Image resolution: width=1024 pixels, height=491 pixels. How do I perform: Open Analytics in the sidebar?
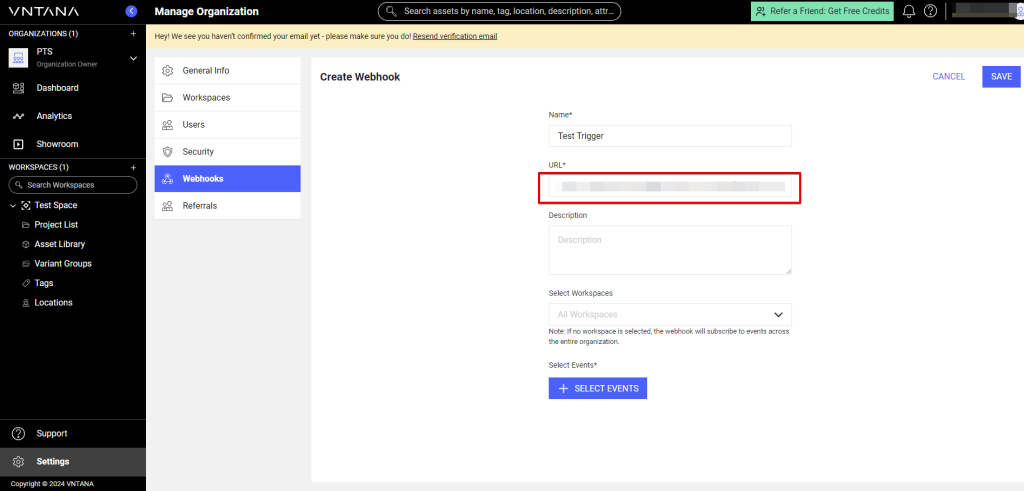pos(54,116)
